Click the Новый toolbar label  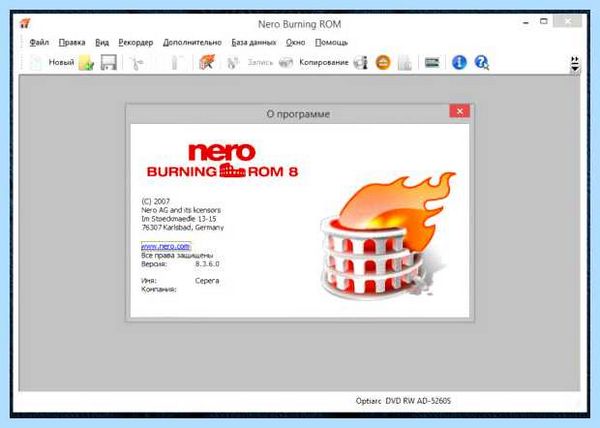(x=61, y=62)
